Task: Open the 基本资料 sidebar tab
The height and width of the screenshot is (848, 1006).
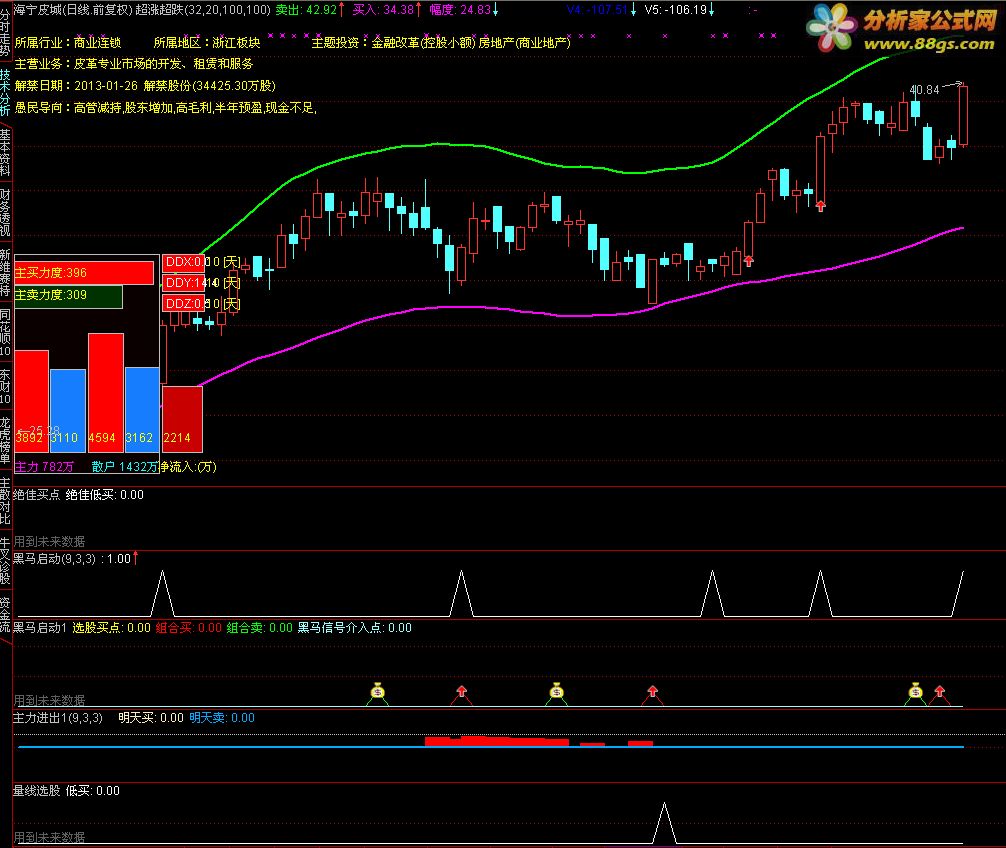Action: (x=5, y=153)
